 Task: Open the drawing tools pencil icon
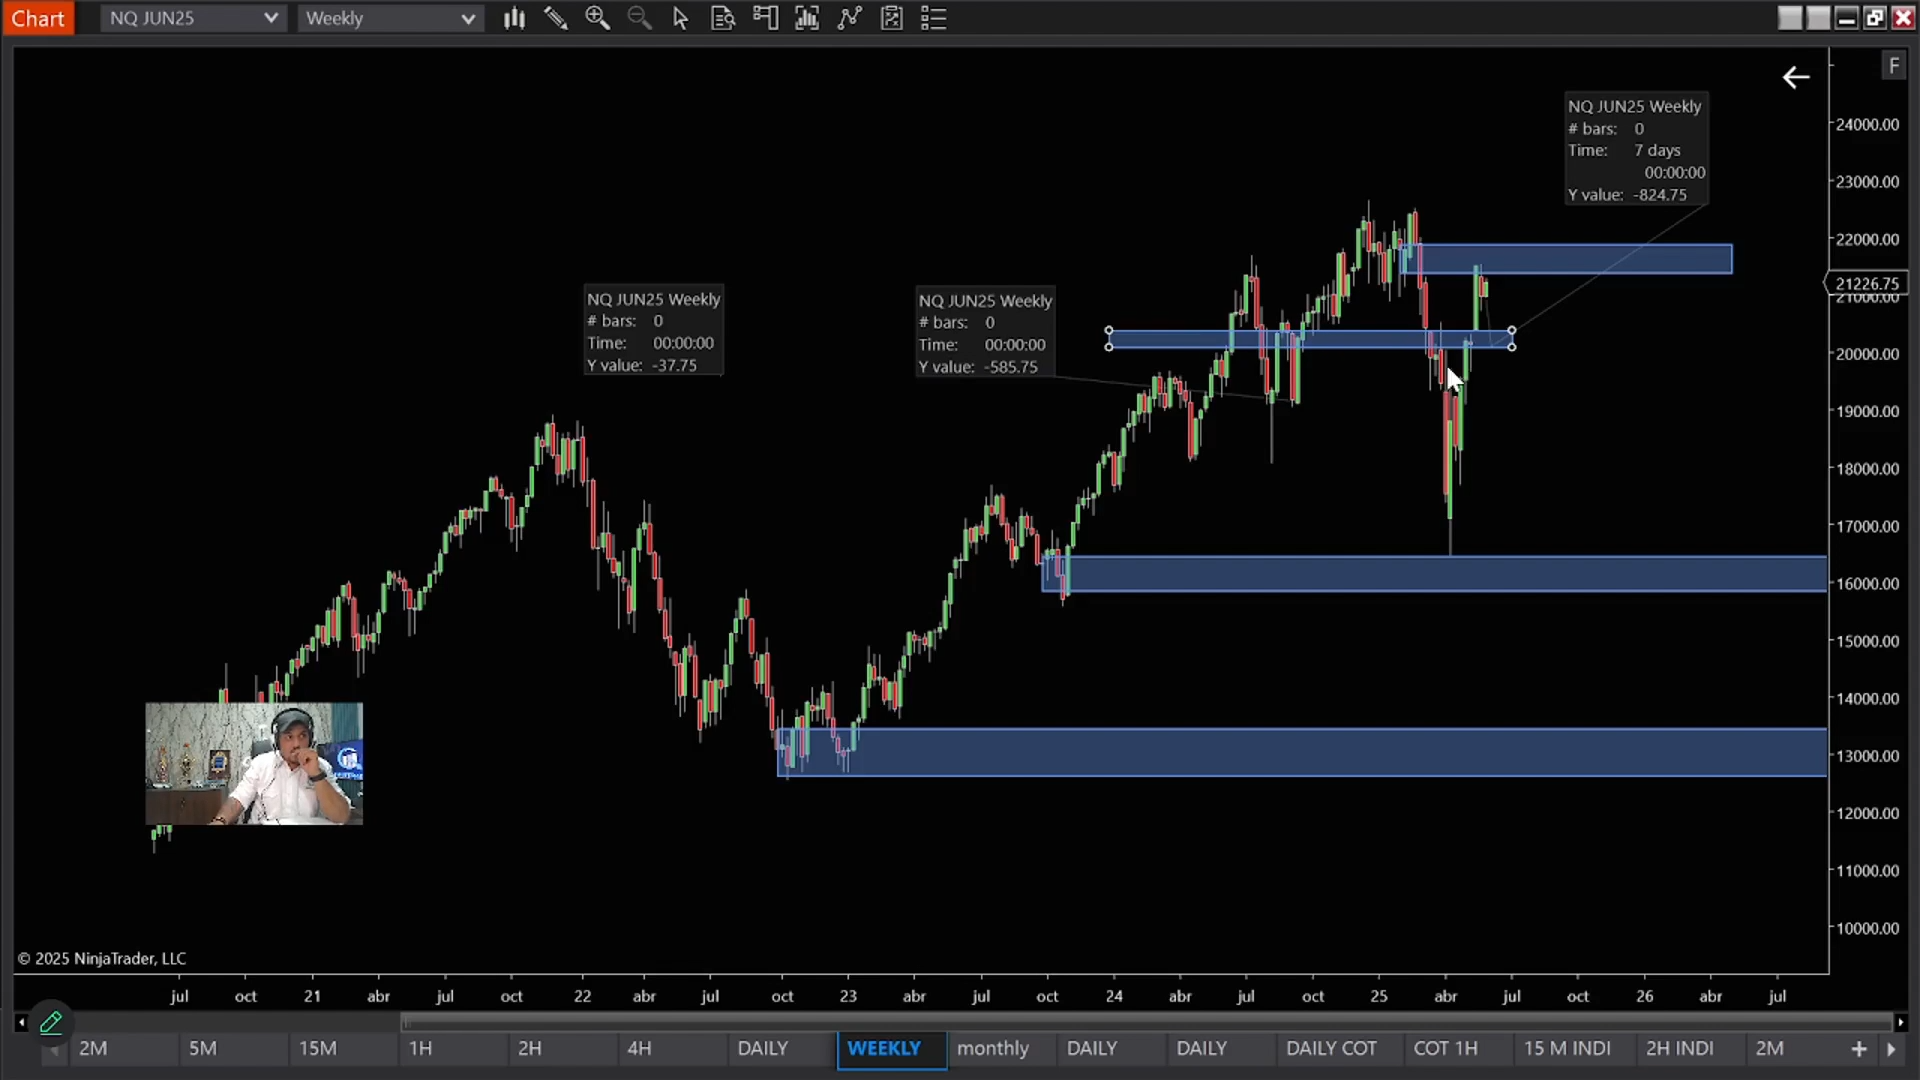(556, 18)
